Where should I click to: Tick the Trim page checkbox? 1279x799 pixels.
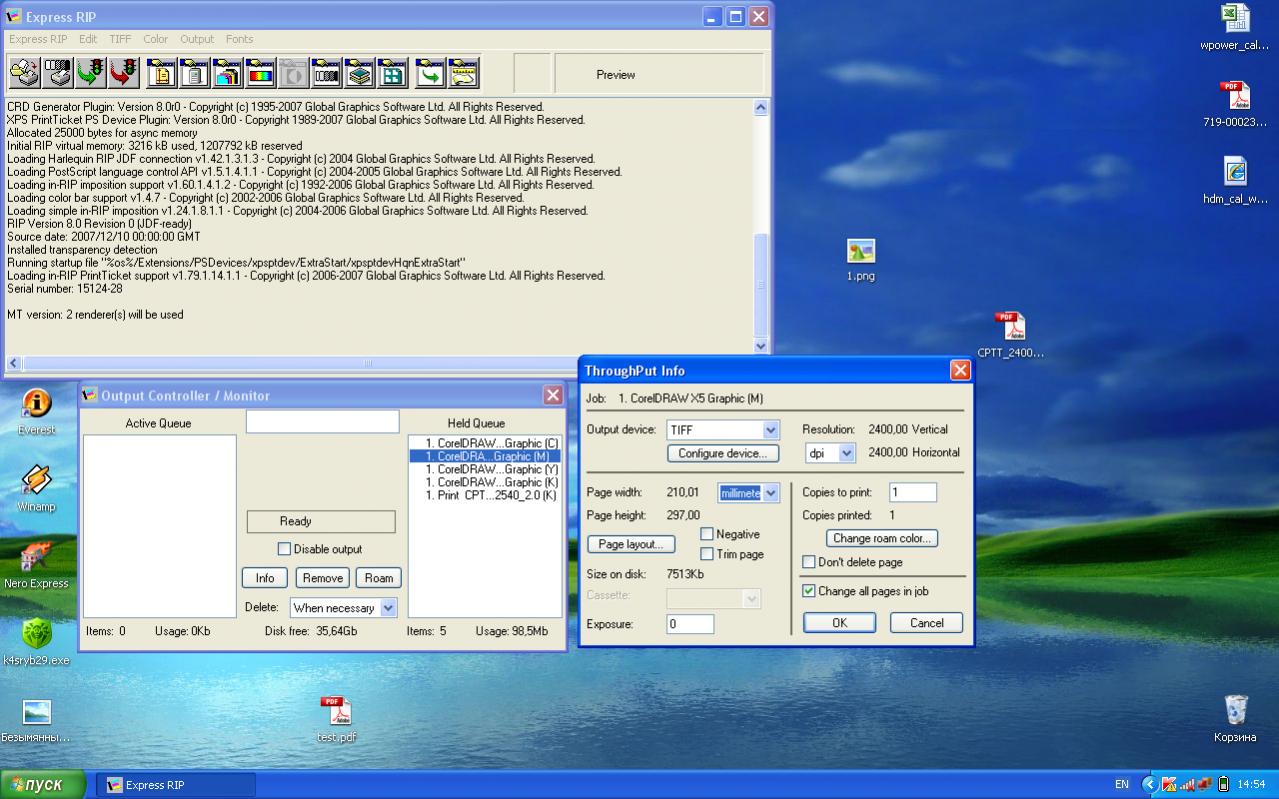pos(707,554)
